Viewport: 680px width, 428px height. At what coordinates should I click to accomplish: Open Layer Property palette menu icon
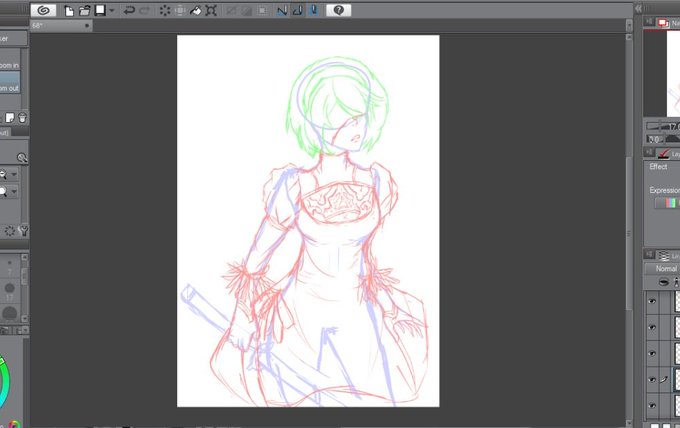tap(649, 152)
